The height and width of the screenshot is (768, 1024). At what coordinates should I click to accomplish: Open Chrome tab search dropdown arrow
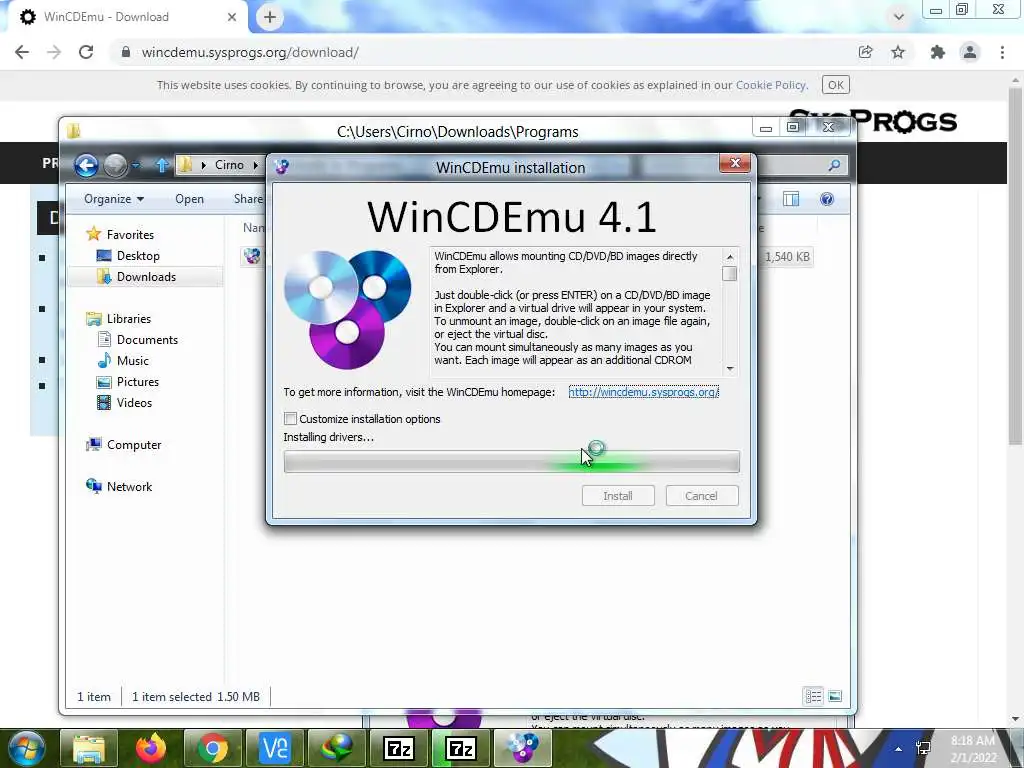pyautogui.click(x=899, y=16)
